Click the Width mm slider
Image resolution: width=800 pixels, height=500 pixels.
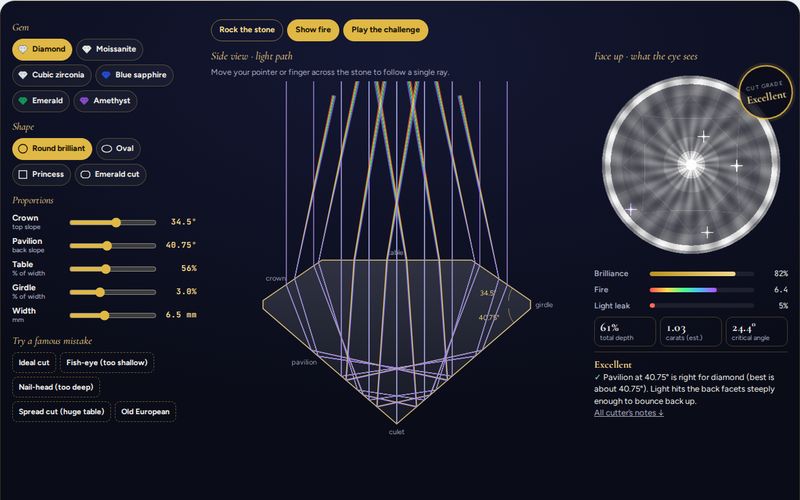click(x=113, y=316)
